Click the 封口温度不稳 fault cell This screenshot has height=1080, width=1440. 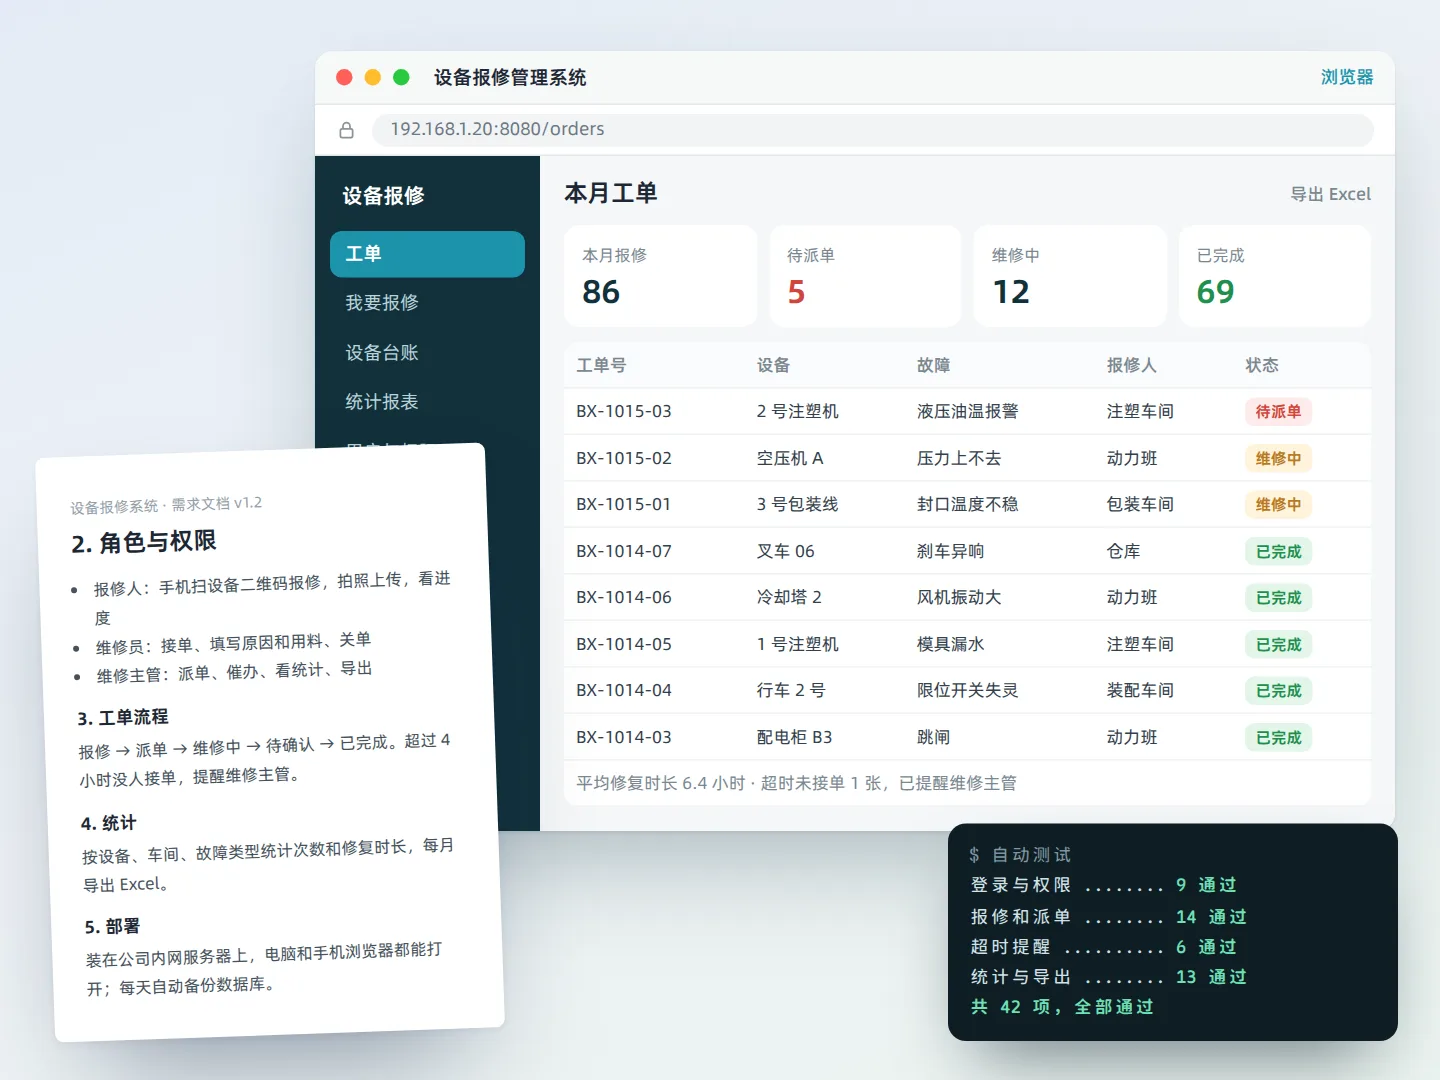pyautogui.click(x=967, y=504)
